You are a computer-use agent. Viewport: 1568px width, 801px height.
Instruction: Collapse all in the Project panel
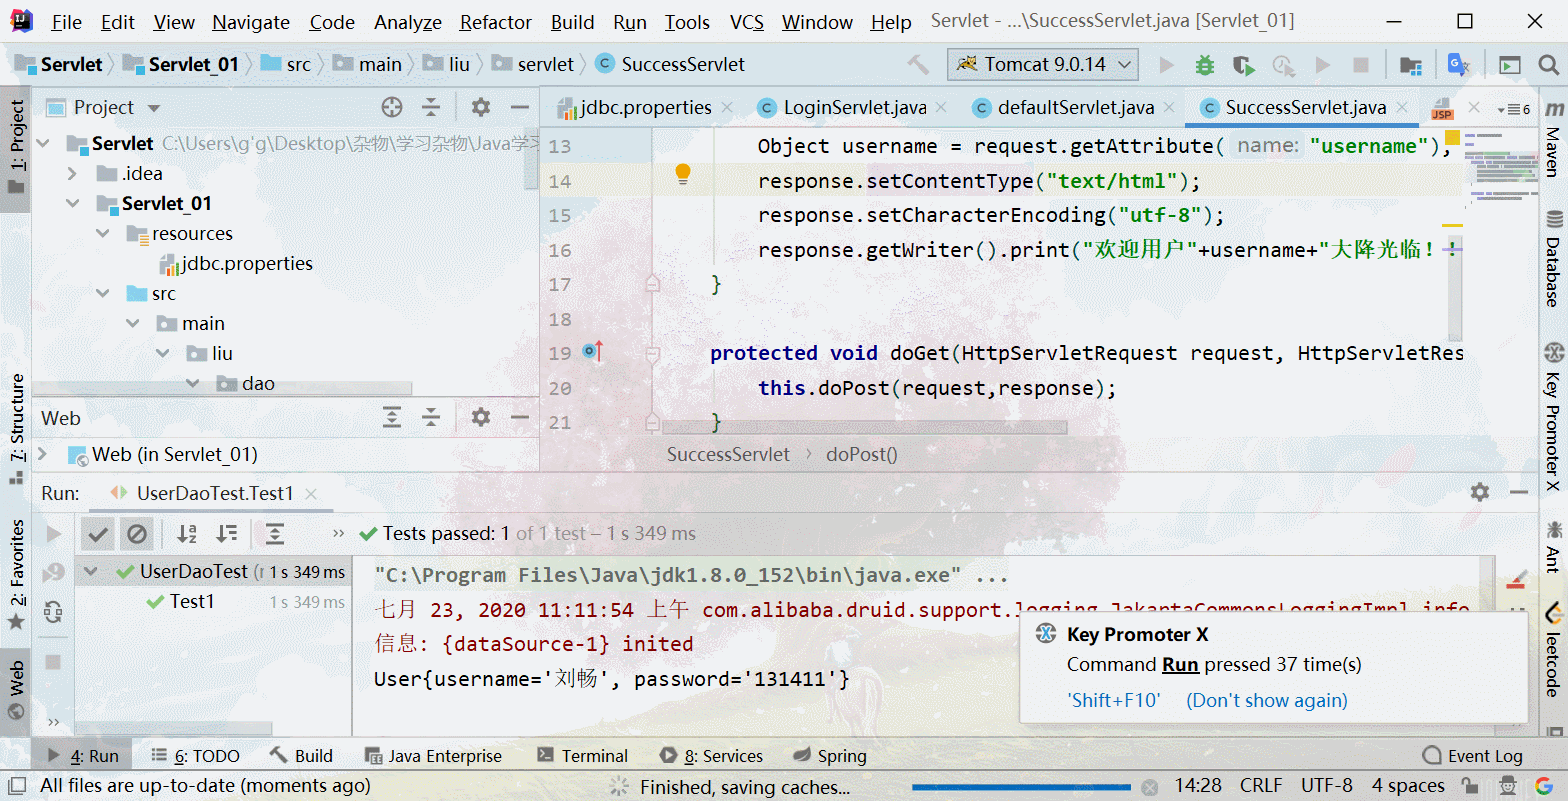[431, 107]
